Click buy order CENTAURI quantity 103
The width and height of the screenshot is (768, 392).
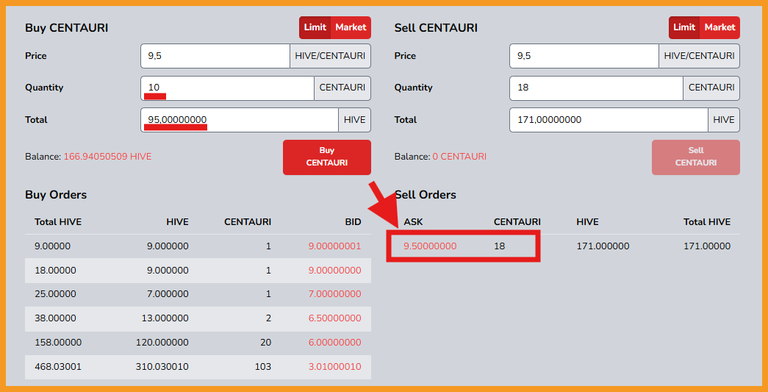(263, 367)
